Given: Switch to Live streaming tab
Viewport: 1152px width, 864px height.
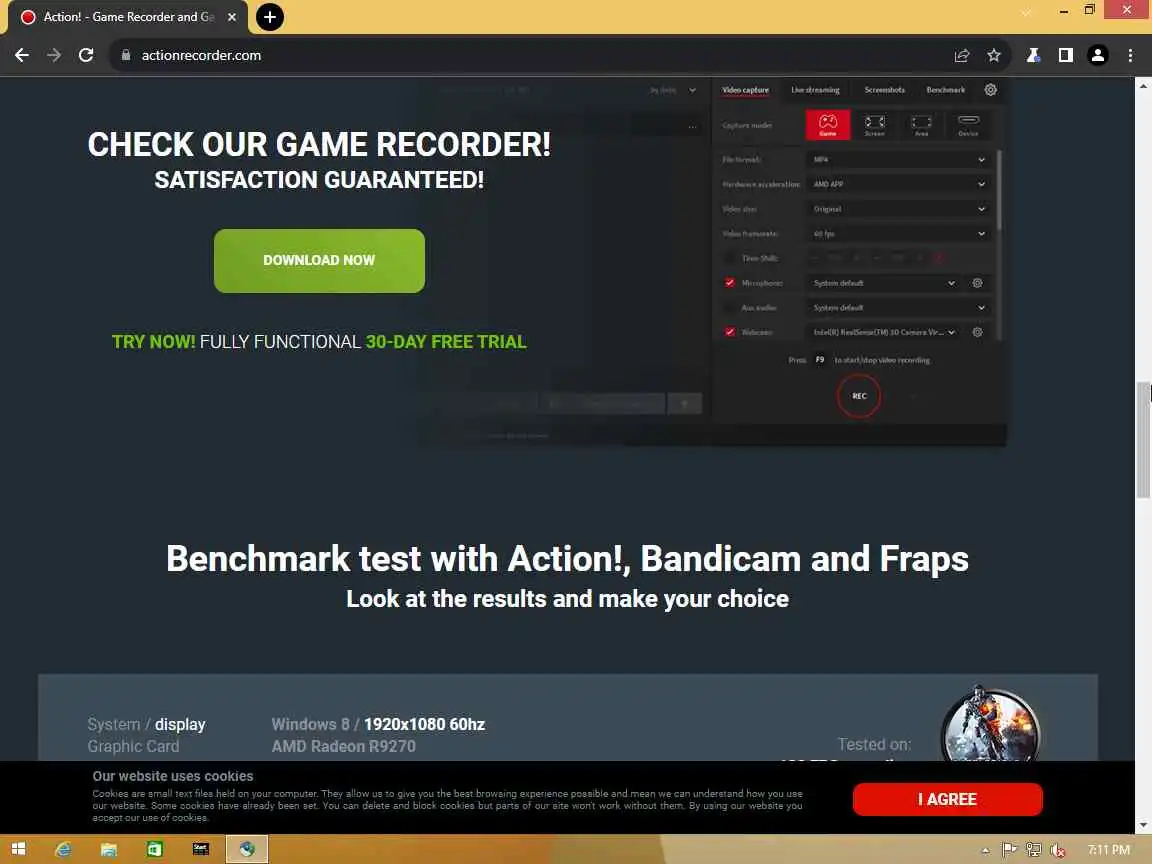Looking at the screenshot, I should [x=815, y=90].
